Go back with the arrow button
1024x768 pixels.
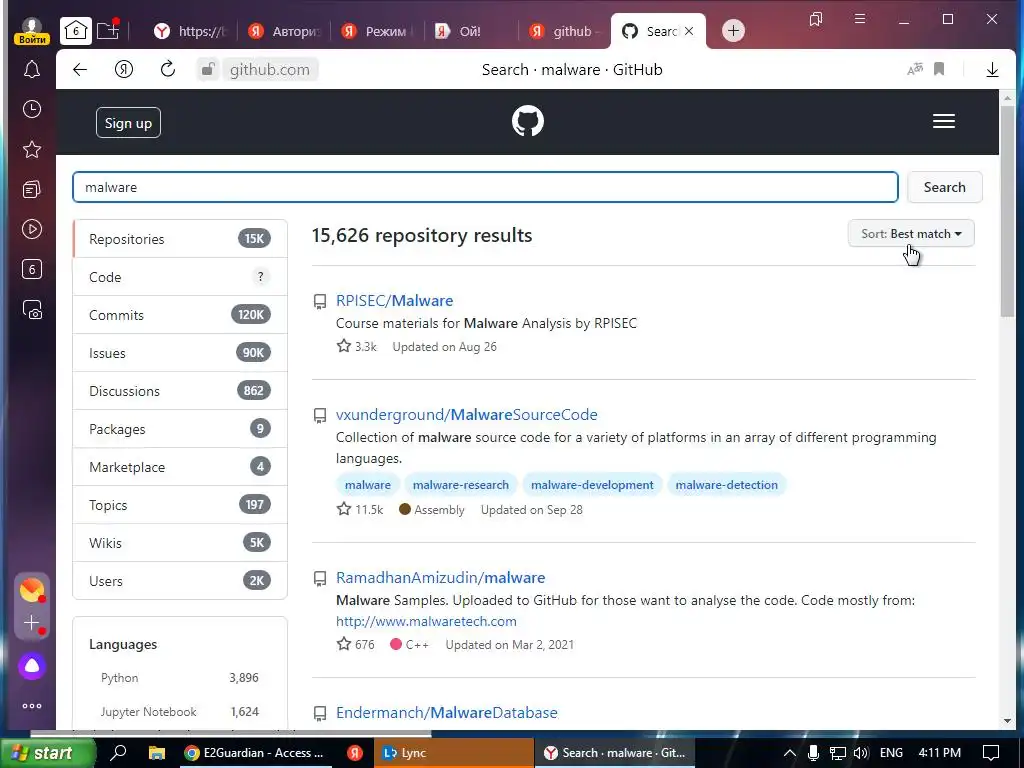click(x=80, y=69)
